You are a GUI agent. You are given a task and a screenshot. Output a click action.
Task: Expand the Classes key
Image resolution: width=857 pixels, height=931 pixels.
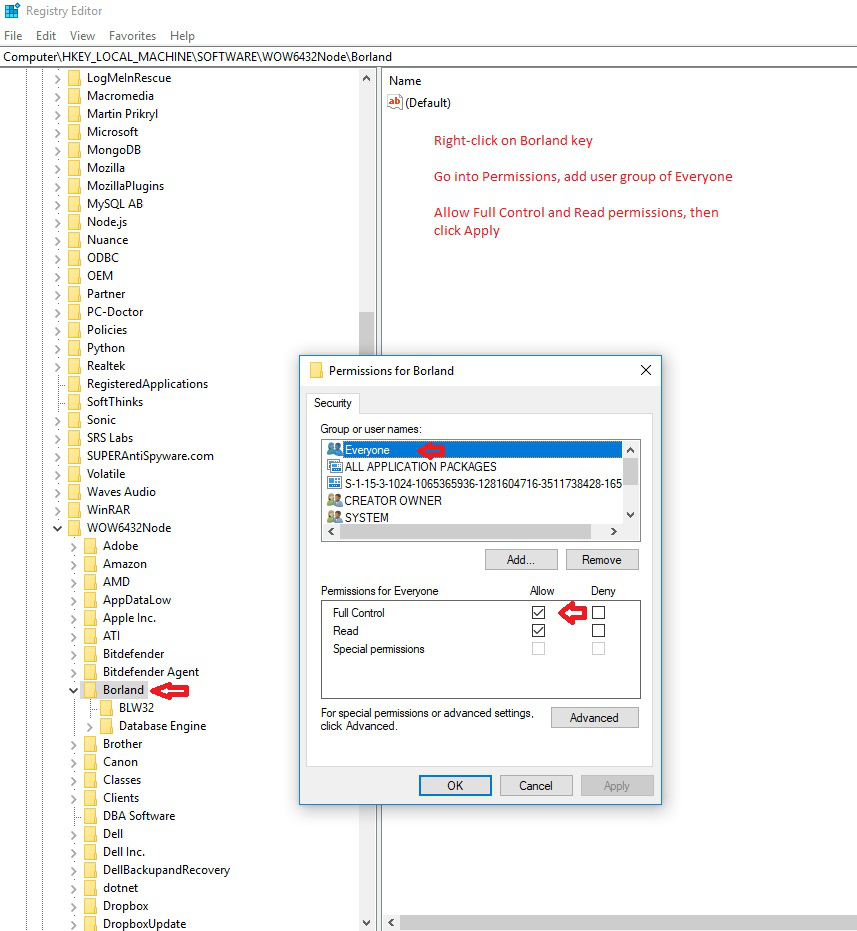tap(73, 780)
